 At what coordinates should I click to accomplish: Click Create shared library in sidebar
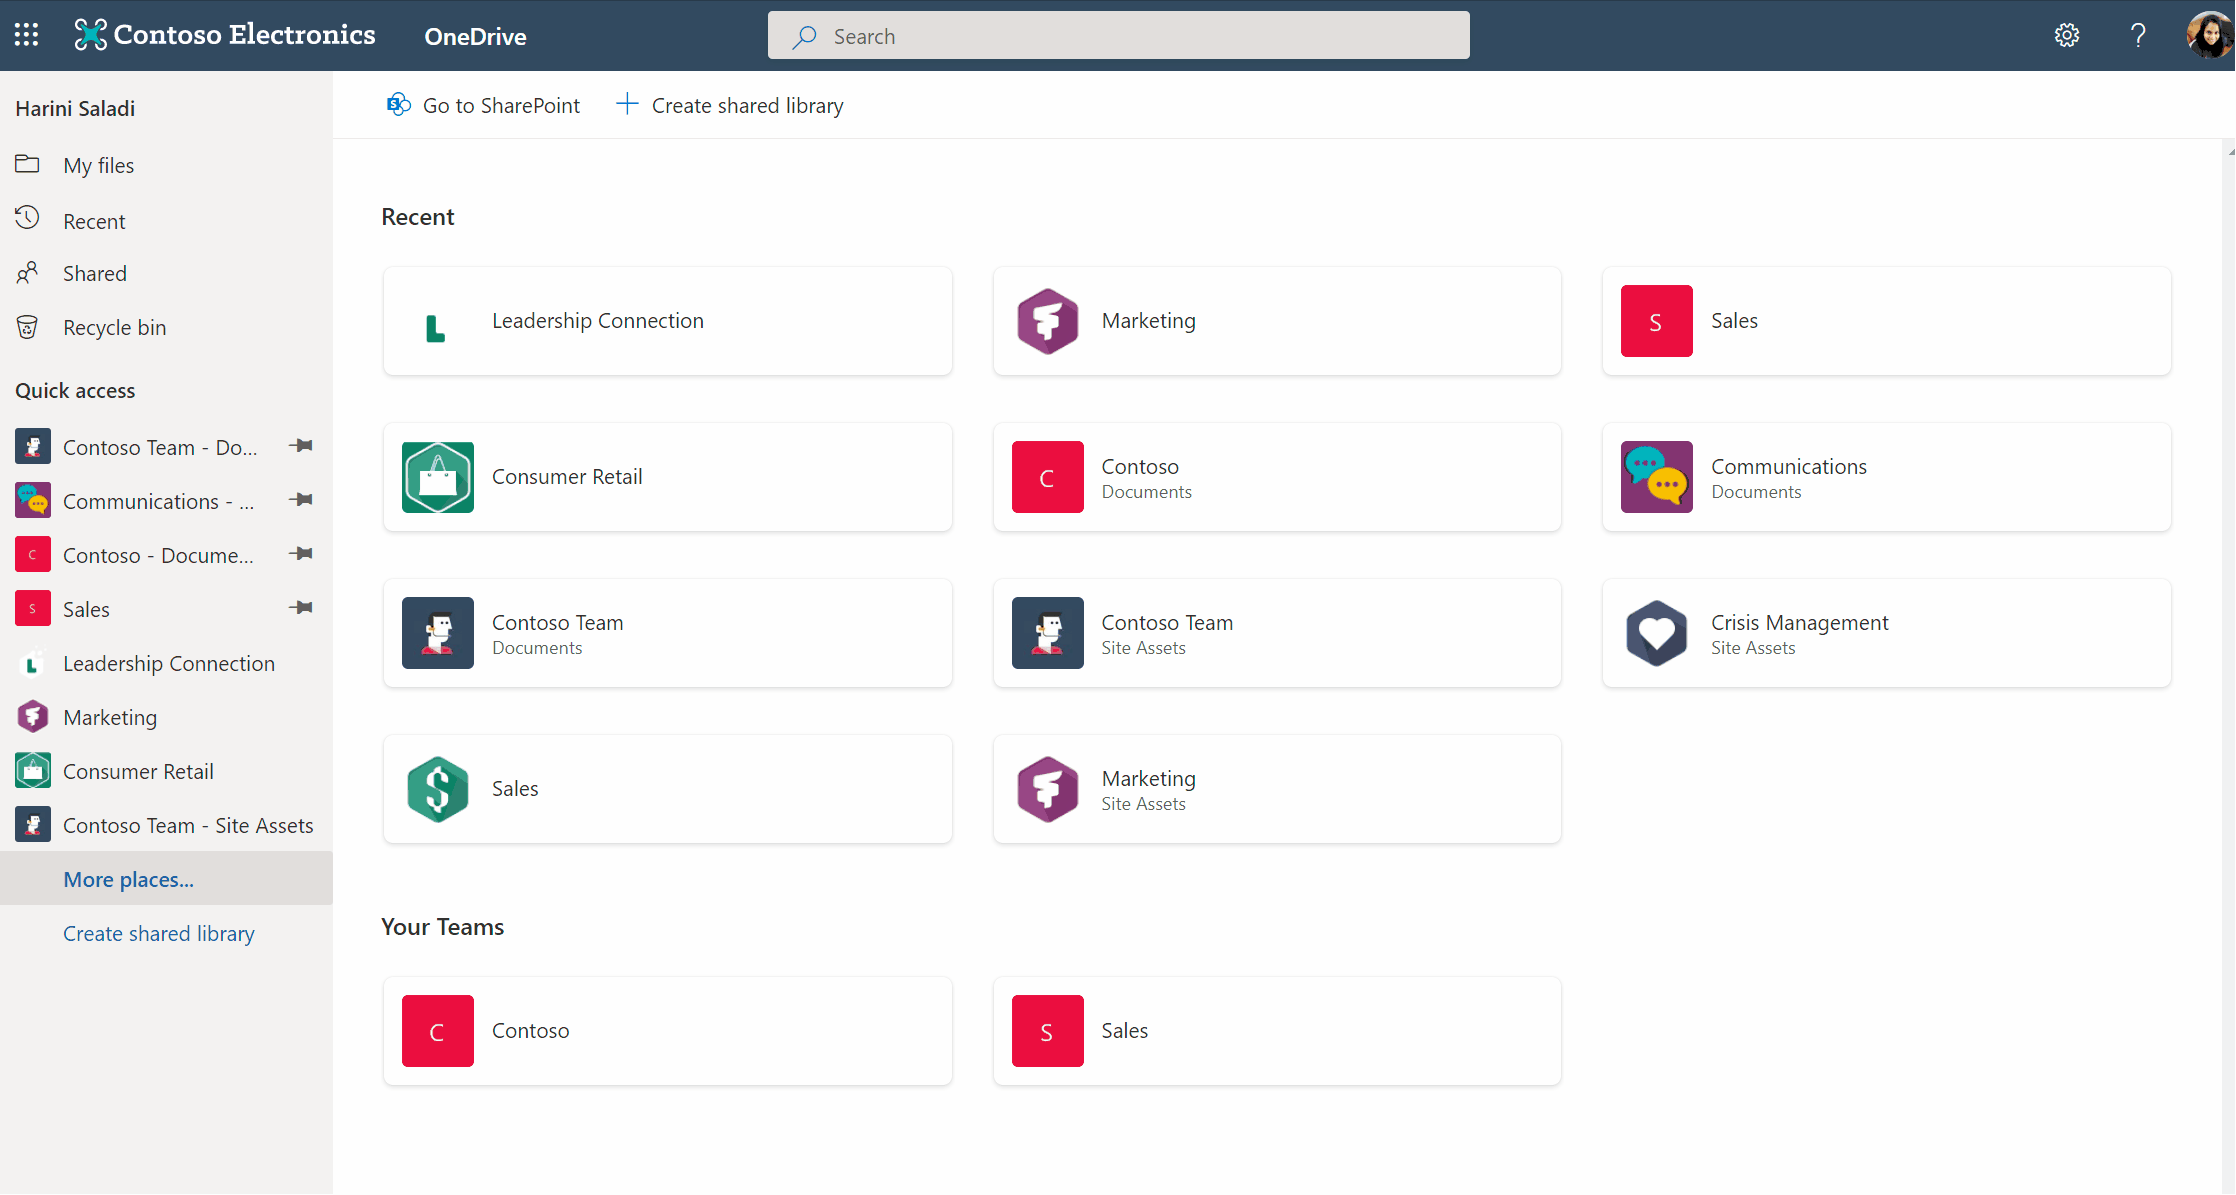pos(158,933)
